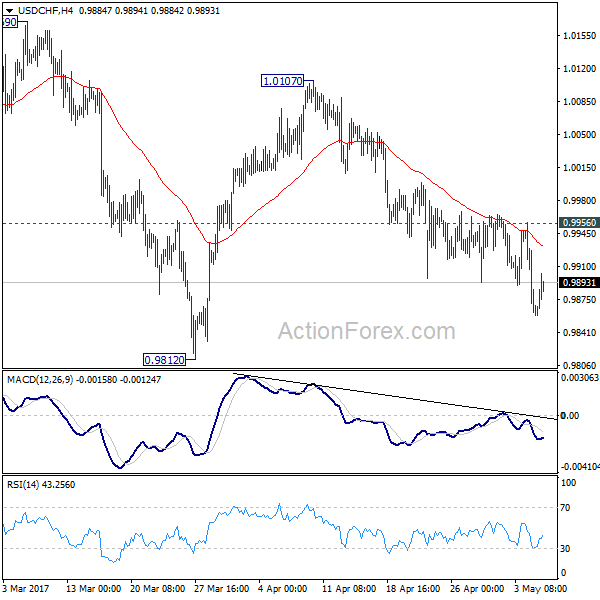Click the 0.99560 dashed level price tag
The width and height of the screenshot is (600, 600).
coord(579,222)
